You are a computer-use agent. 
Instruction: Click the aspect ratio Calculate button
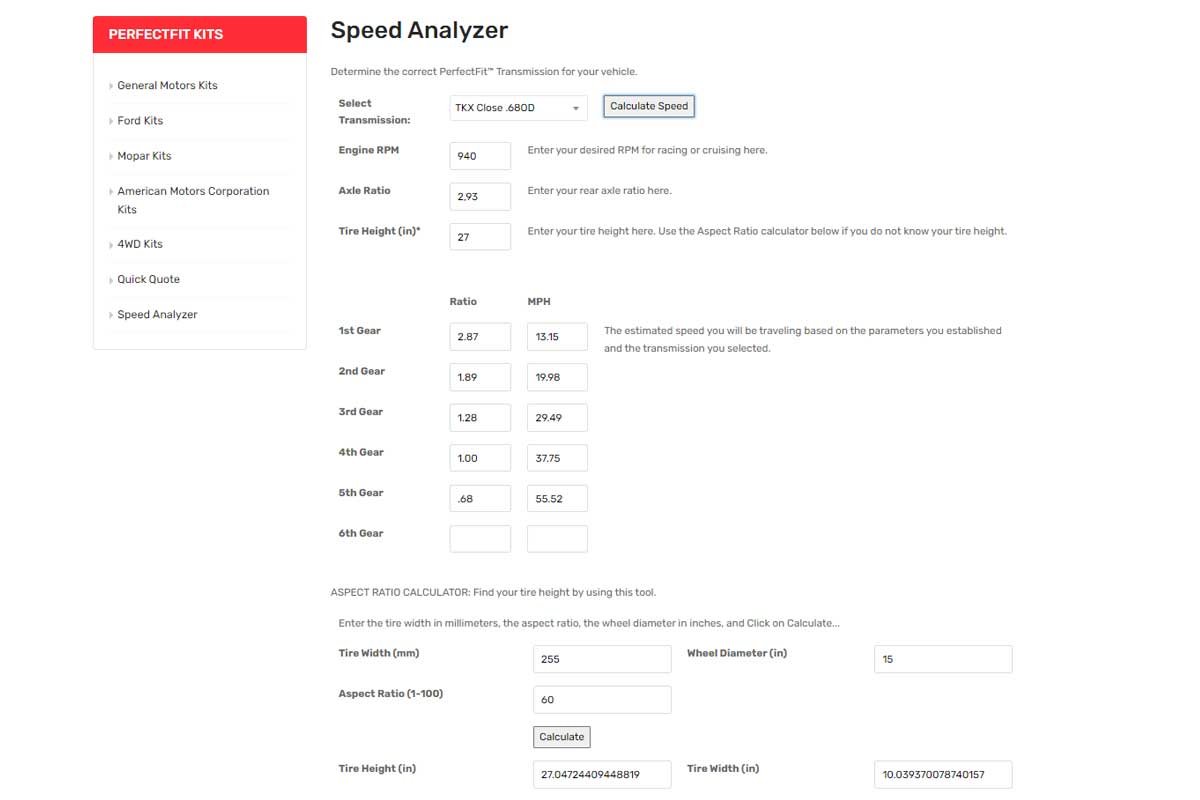coord(561,737)
